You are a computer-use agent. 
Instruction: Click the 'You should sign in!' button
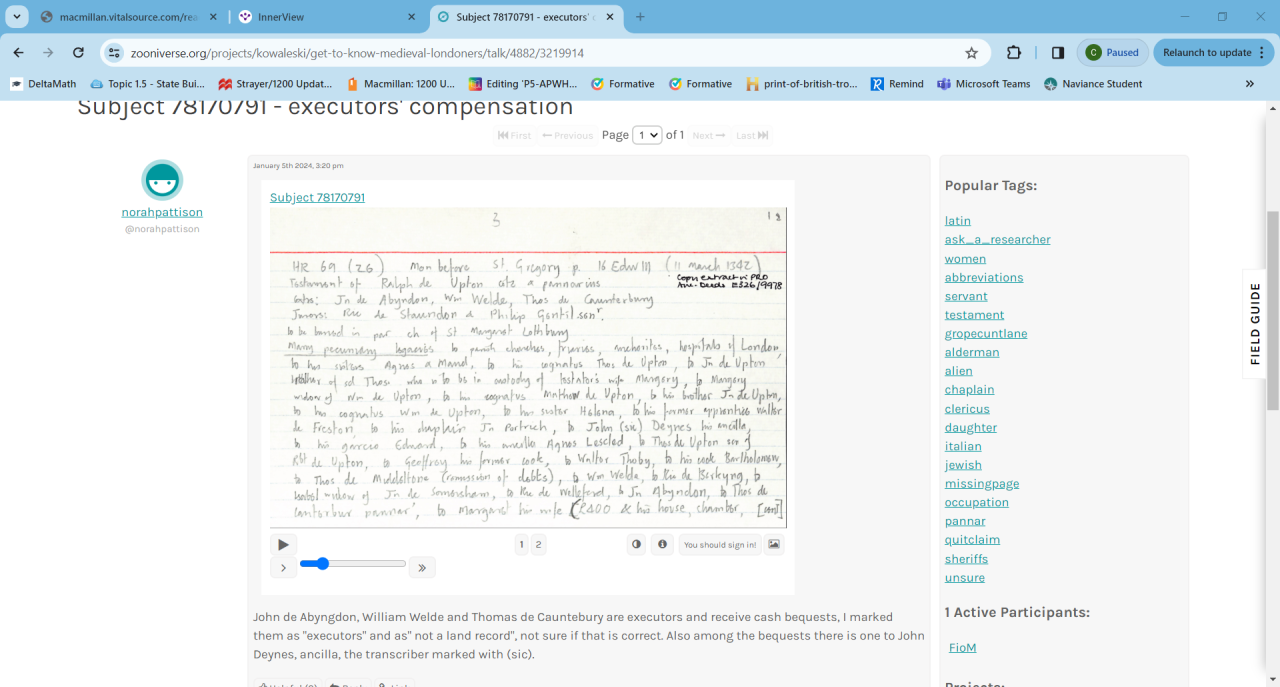tap(720, 544)
